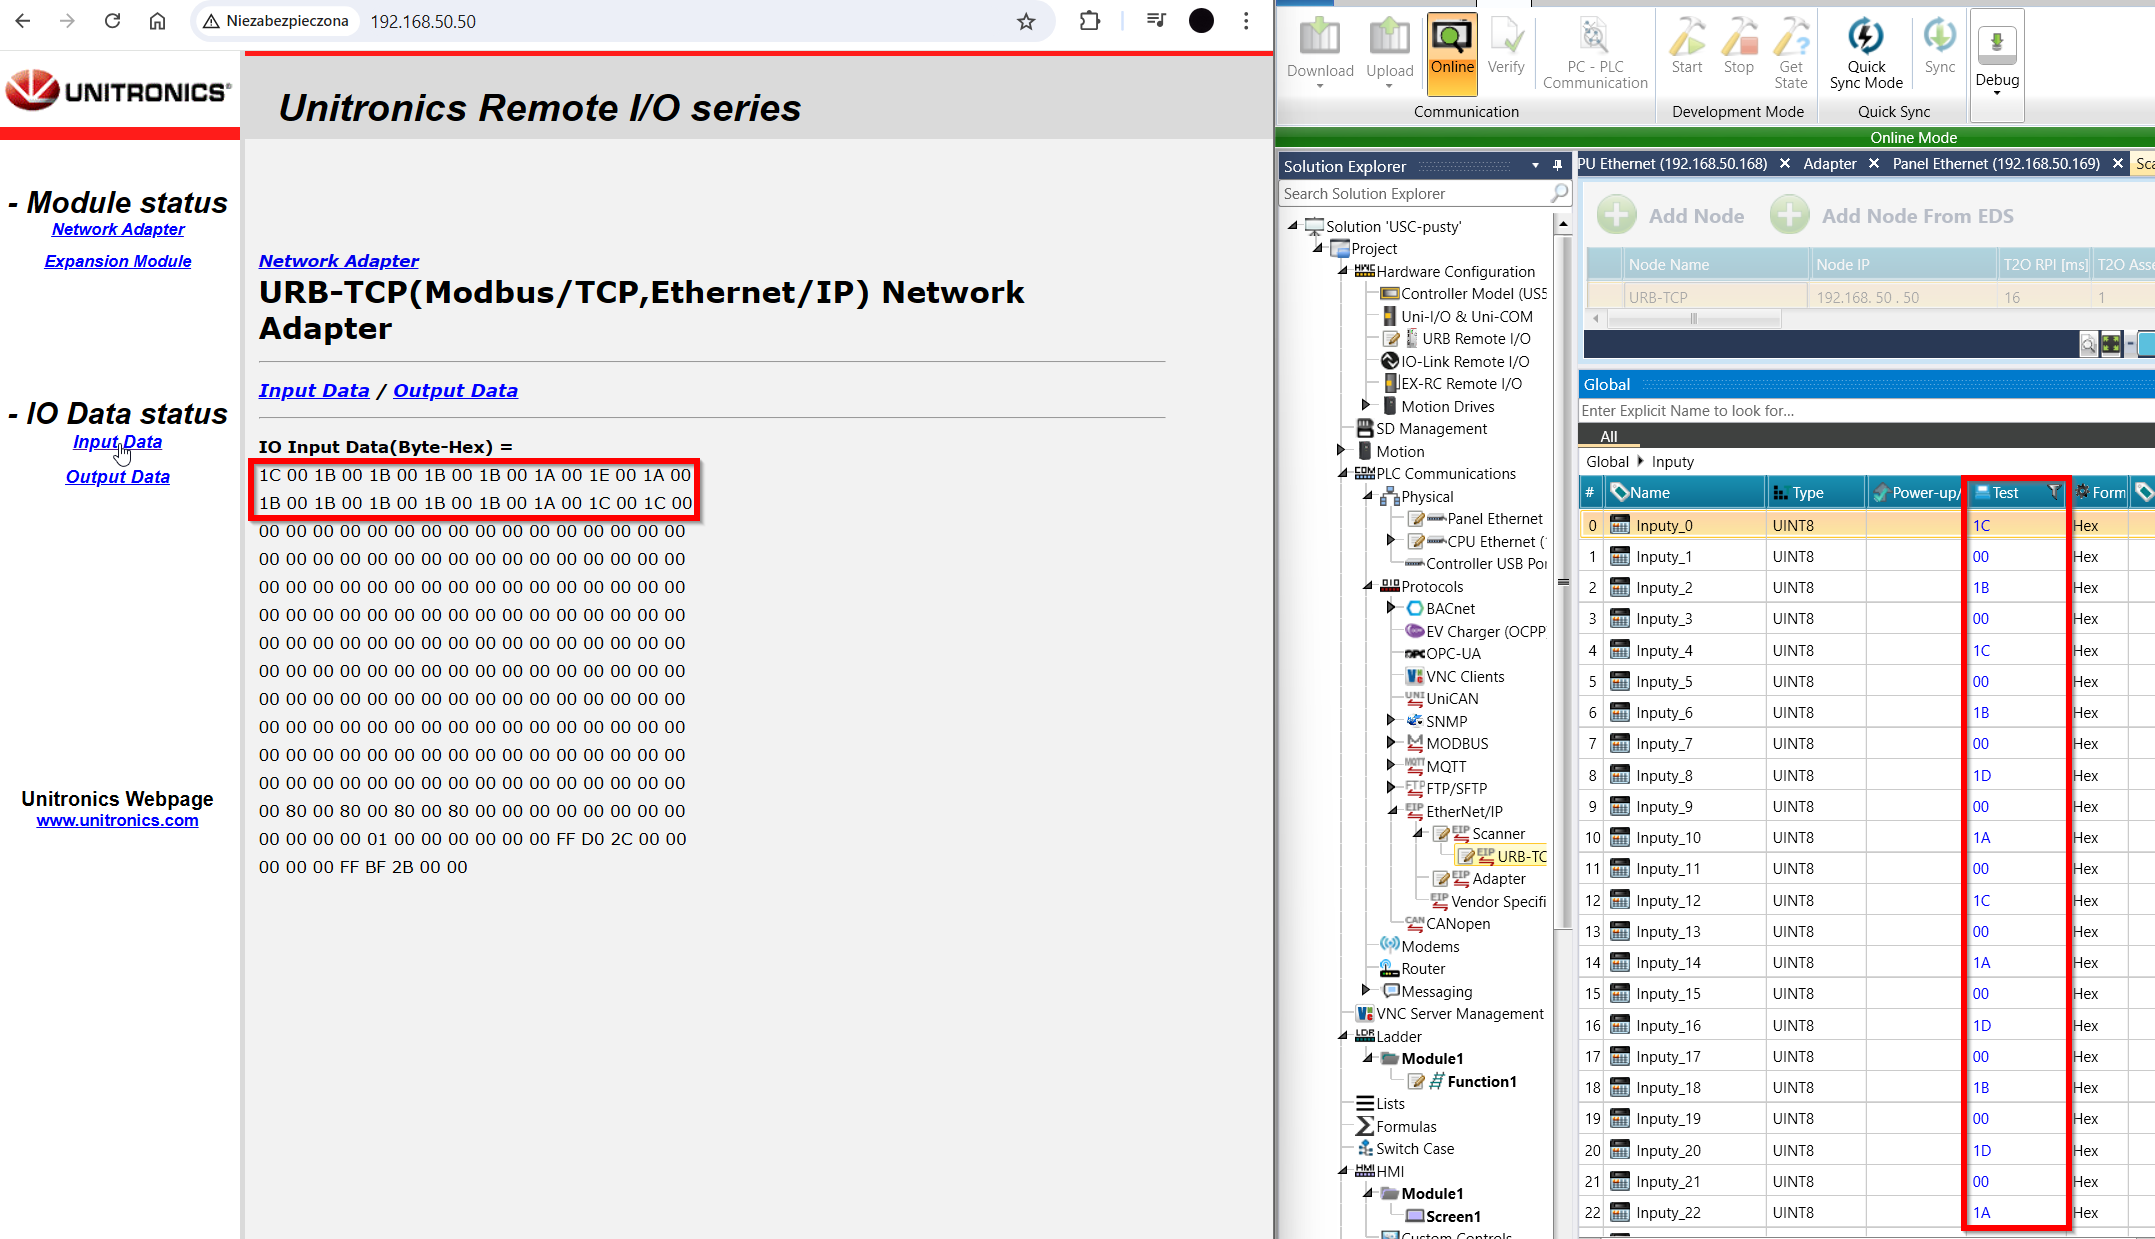Click the Global breadcrumb item
The height and width of the screenshot is (1239, 2155).
click(x=1606, y=461)
